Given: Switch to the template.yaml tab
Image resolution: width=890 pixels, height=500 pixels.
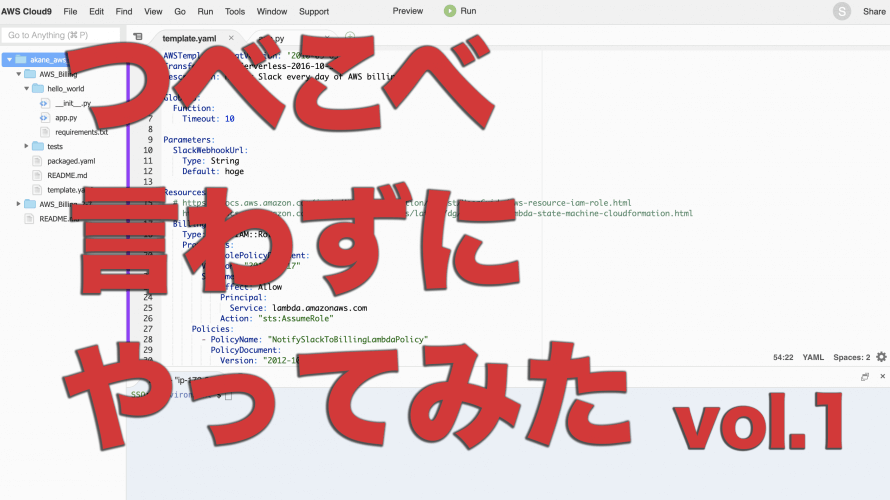Looking at the screenshot, I should (189, 39).
